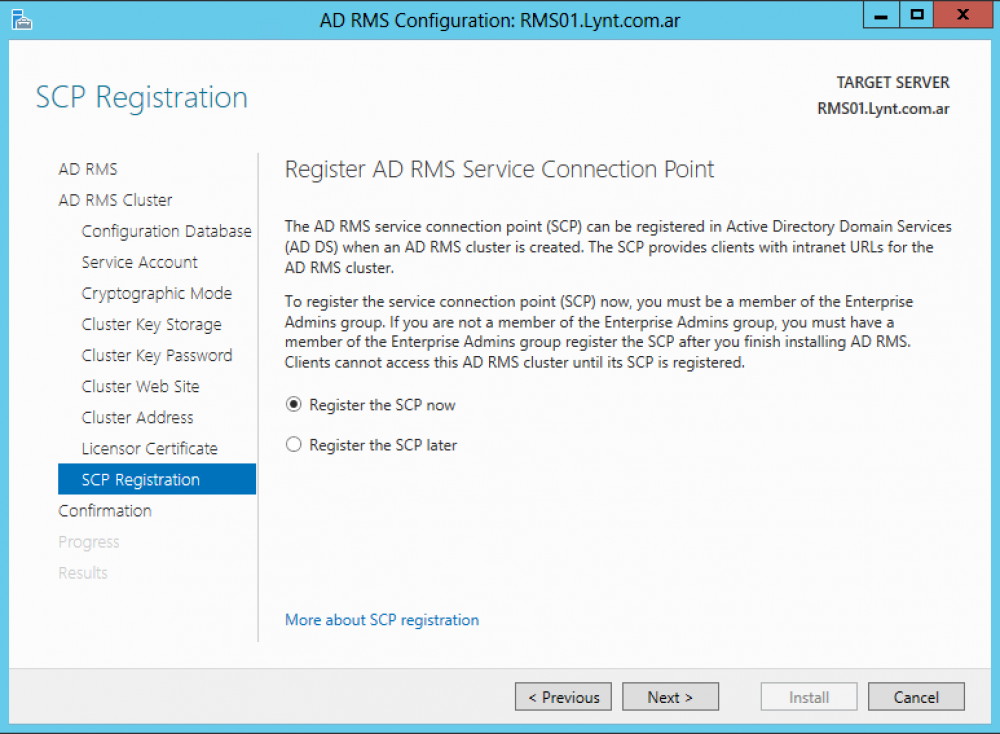Select the highlighted SCP Registration step
Viewport: 1000px width, 734px height.
(x=157, y=479)
